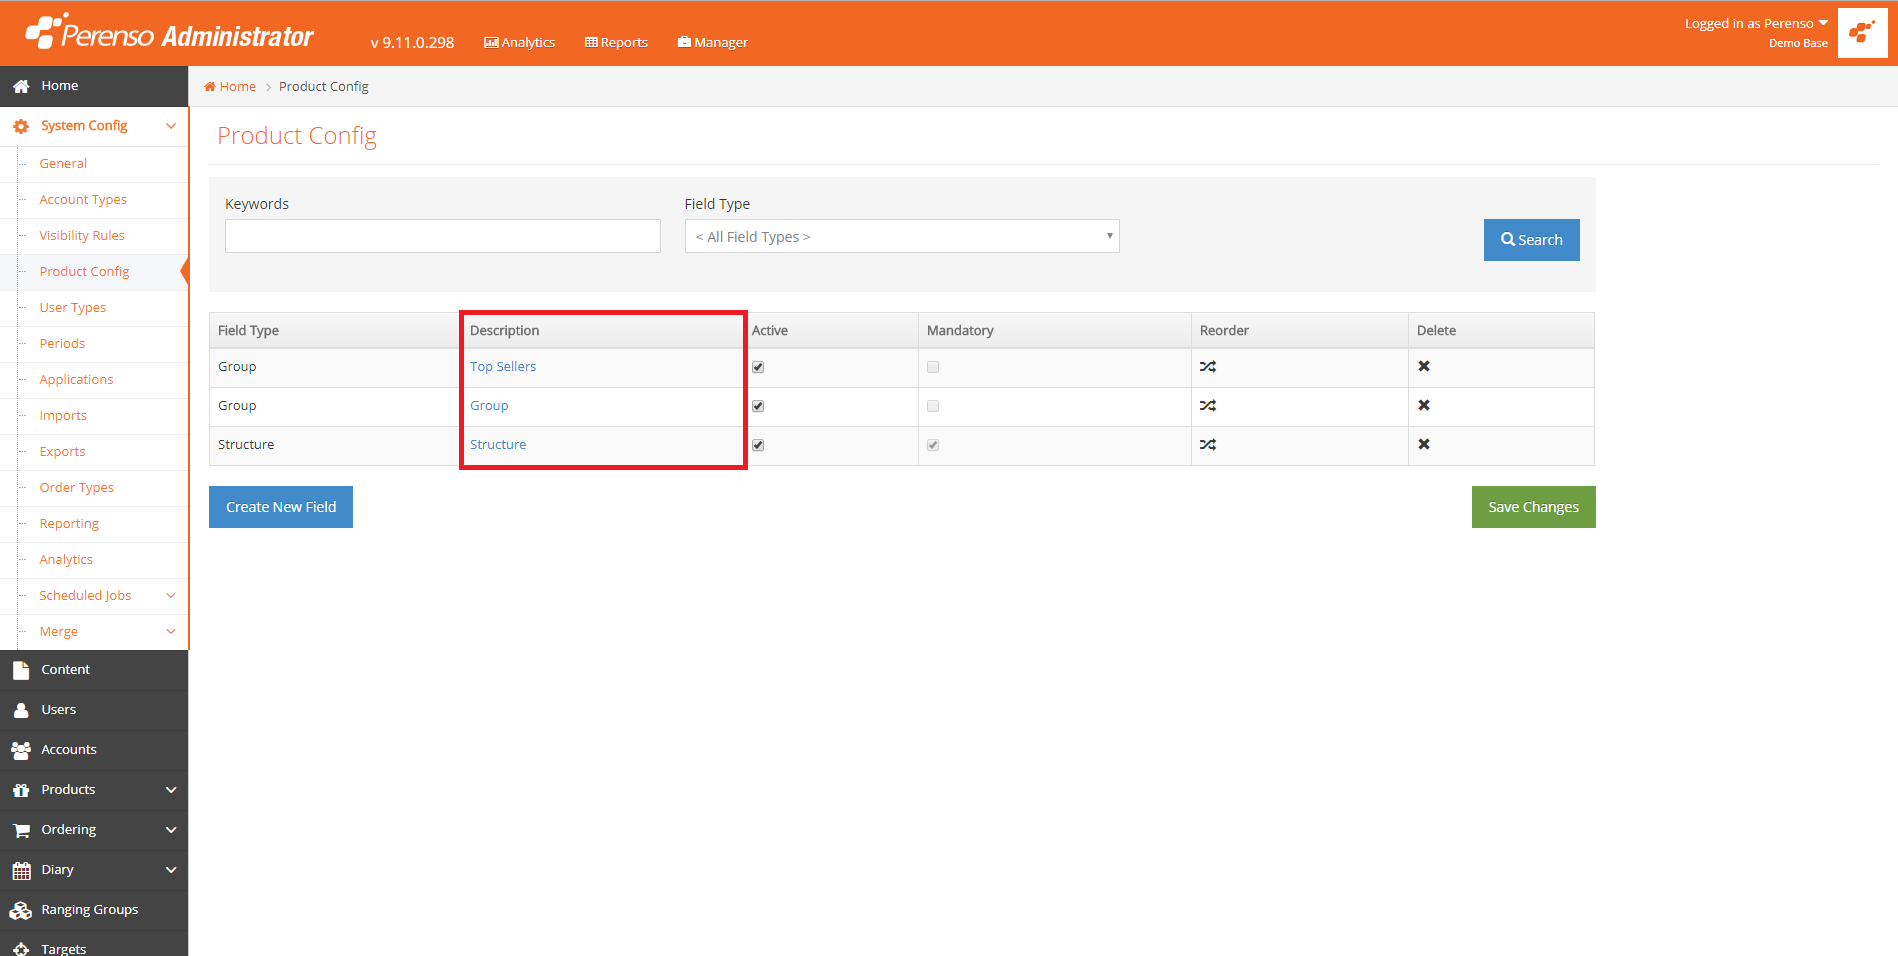Click the Home house icon in sidebar

(x=21, y=87)
